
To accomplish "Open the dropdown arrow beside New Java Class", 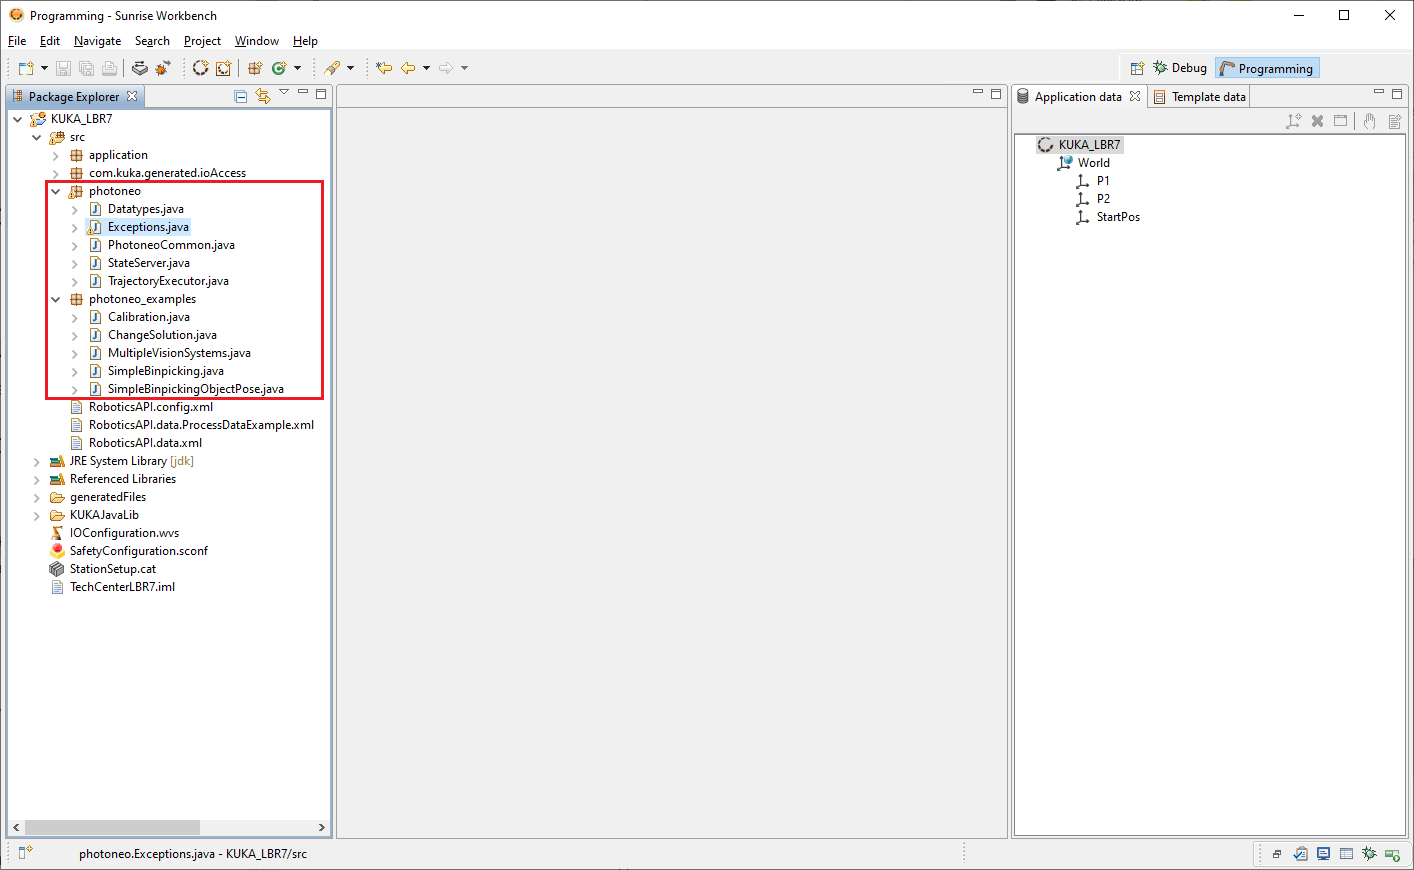I will pyautogui.click(x=297, y=68).
